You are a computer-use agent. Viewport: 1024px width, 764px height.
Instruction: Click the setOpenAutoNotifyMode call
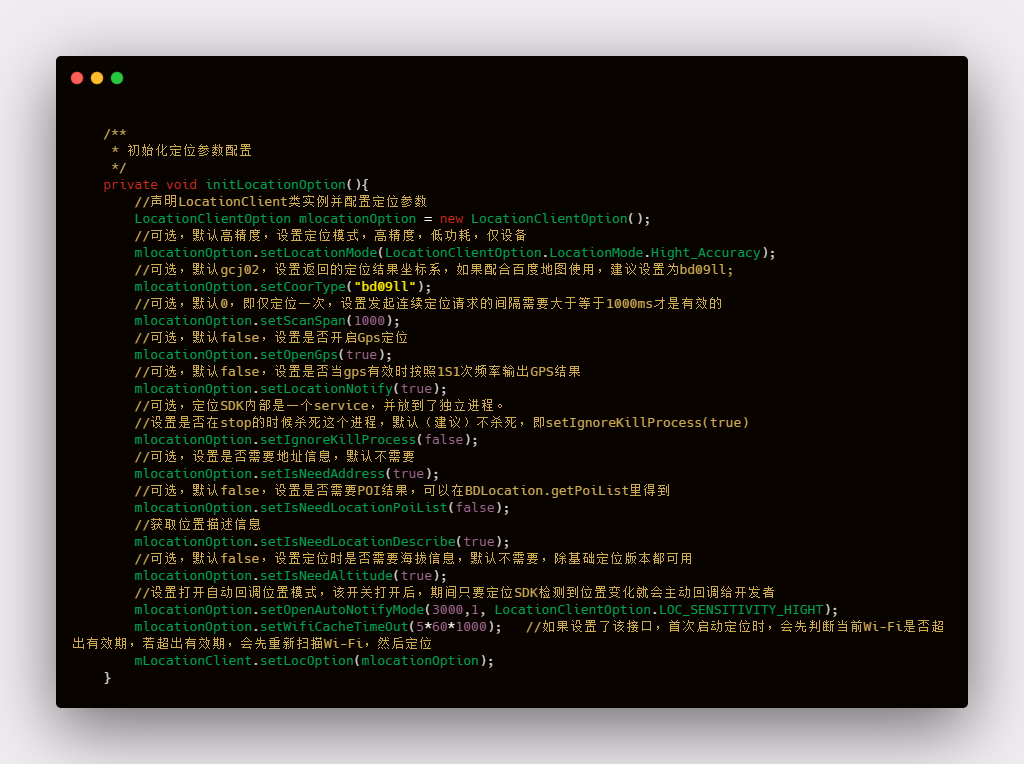click(342, 609)
